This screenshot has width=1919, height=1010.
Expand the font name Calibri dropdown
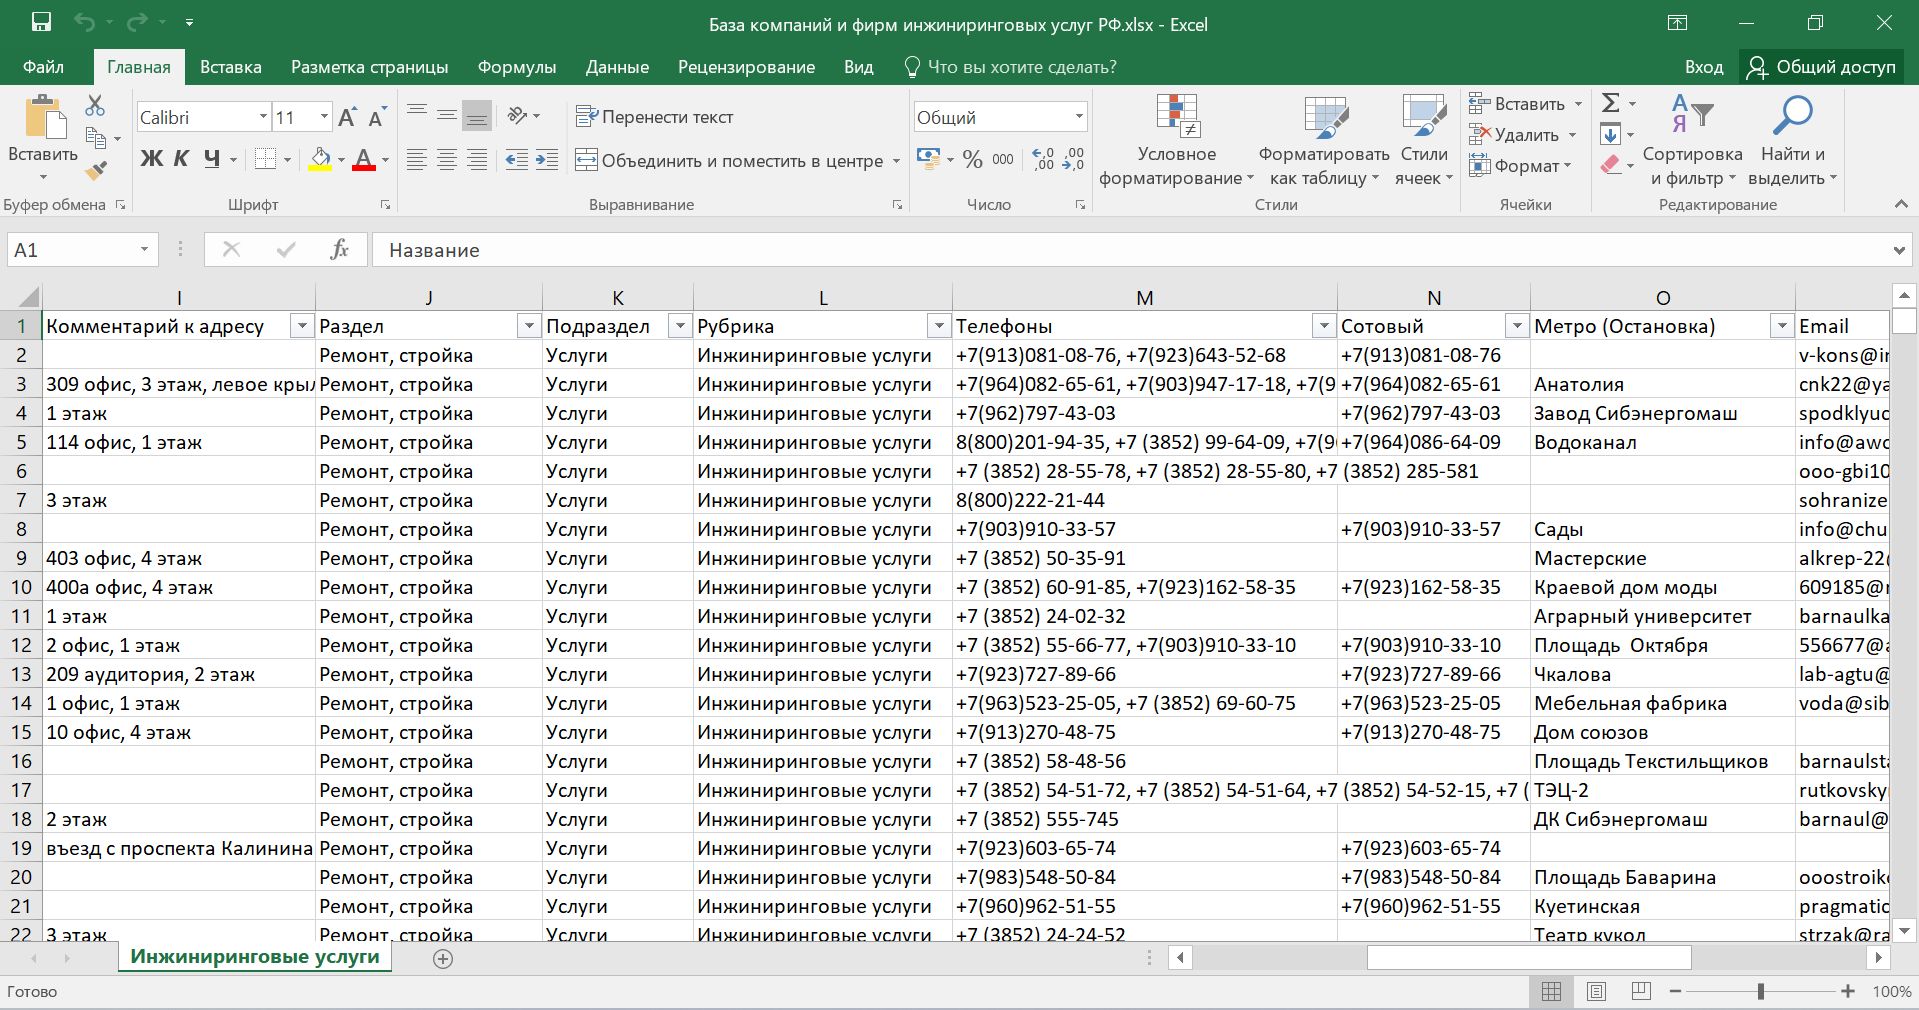click(x=263, y=117)
